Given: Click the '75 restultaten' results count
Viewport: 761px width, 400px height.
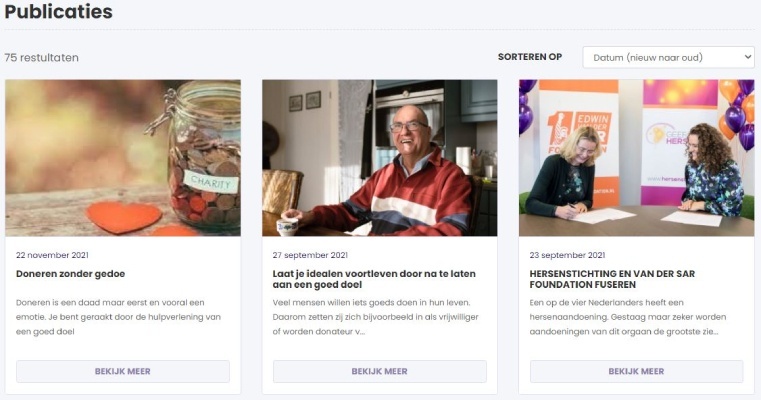Looking at the screenshot, I should (41, 57).
